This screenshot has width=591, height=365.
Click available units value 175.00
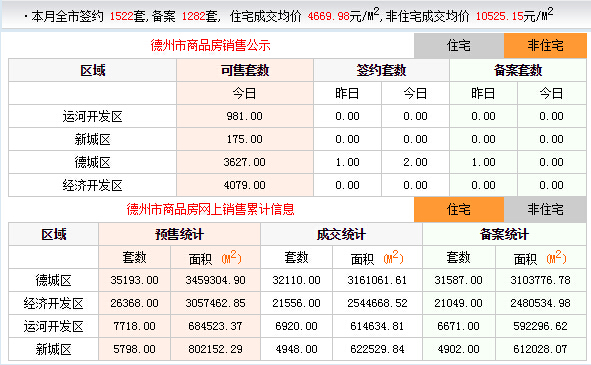click(x=245, y=139)
